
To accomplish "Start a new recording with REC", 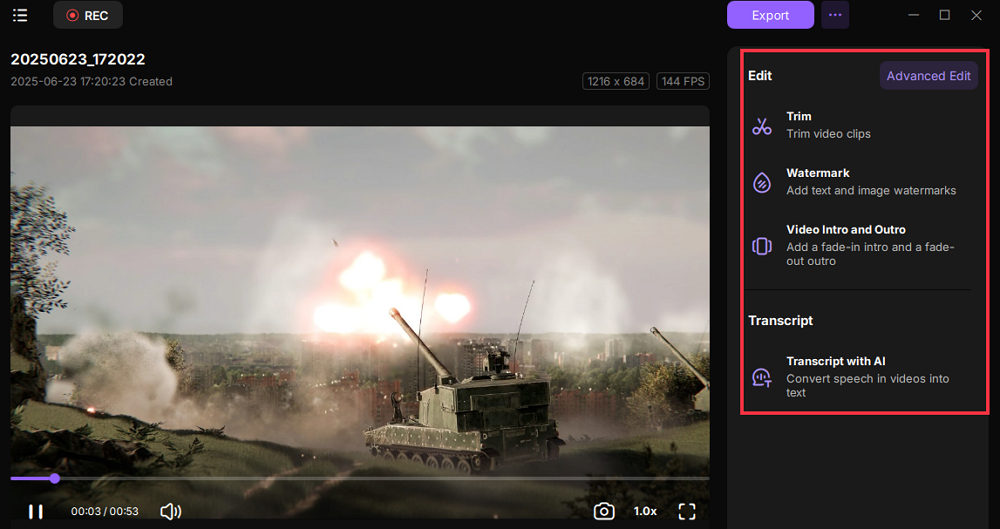I will tap(88, 15).
